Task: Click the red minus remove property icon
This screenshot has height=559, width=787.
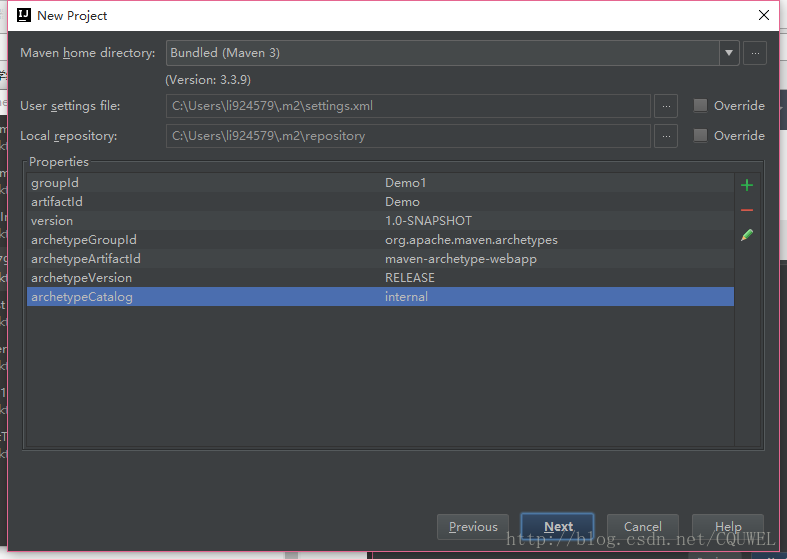Action: click(746, 210)
